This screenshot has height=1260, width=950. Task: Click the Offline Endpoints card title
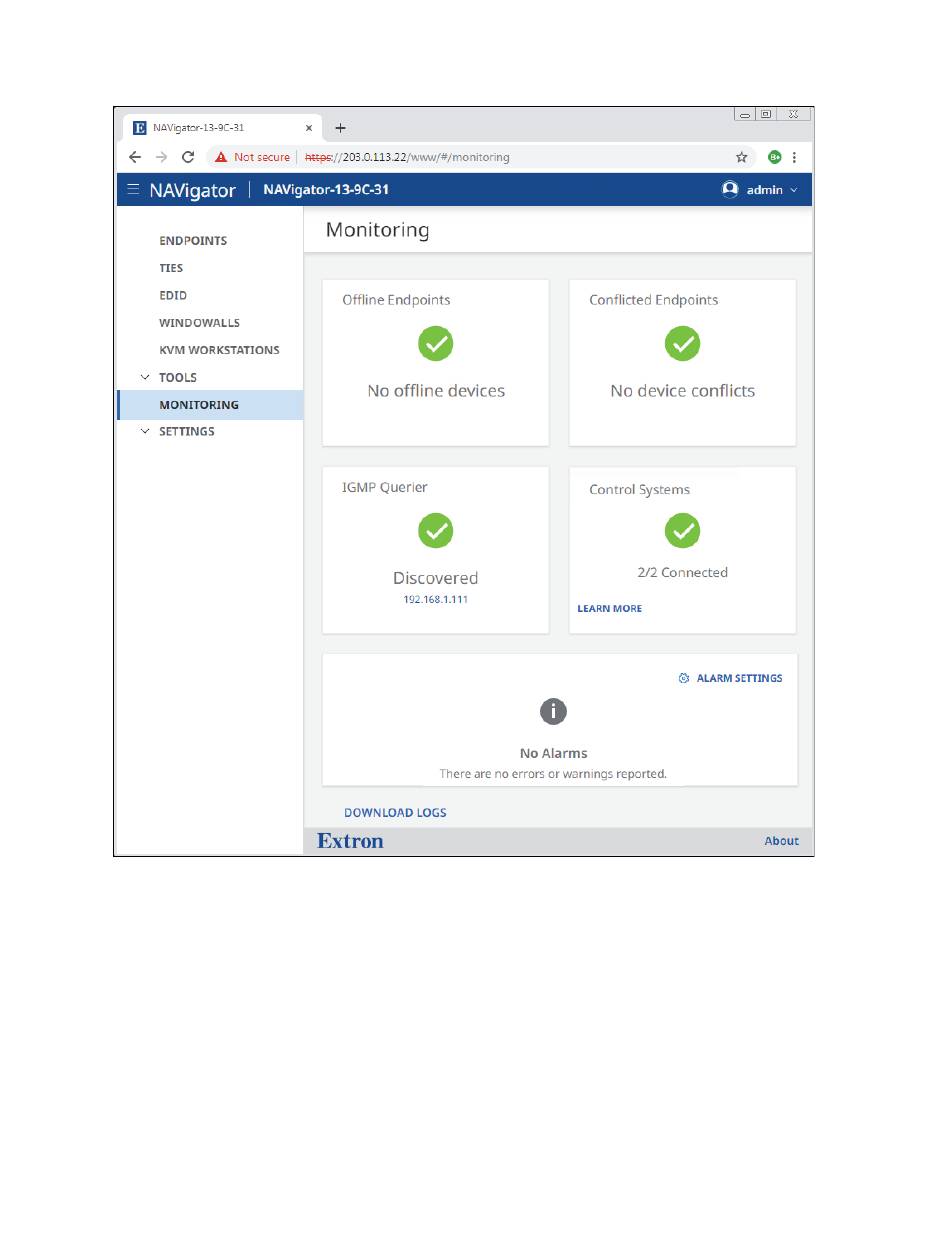pyautogui.click(x=396, y=300)
